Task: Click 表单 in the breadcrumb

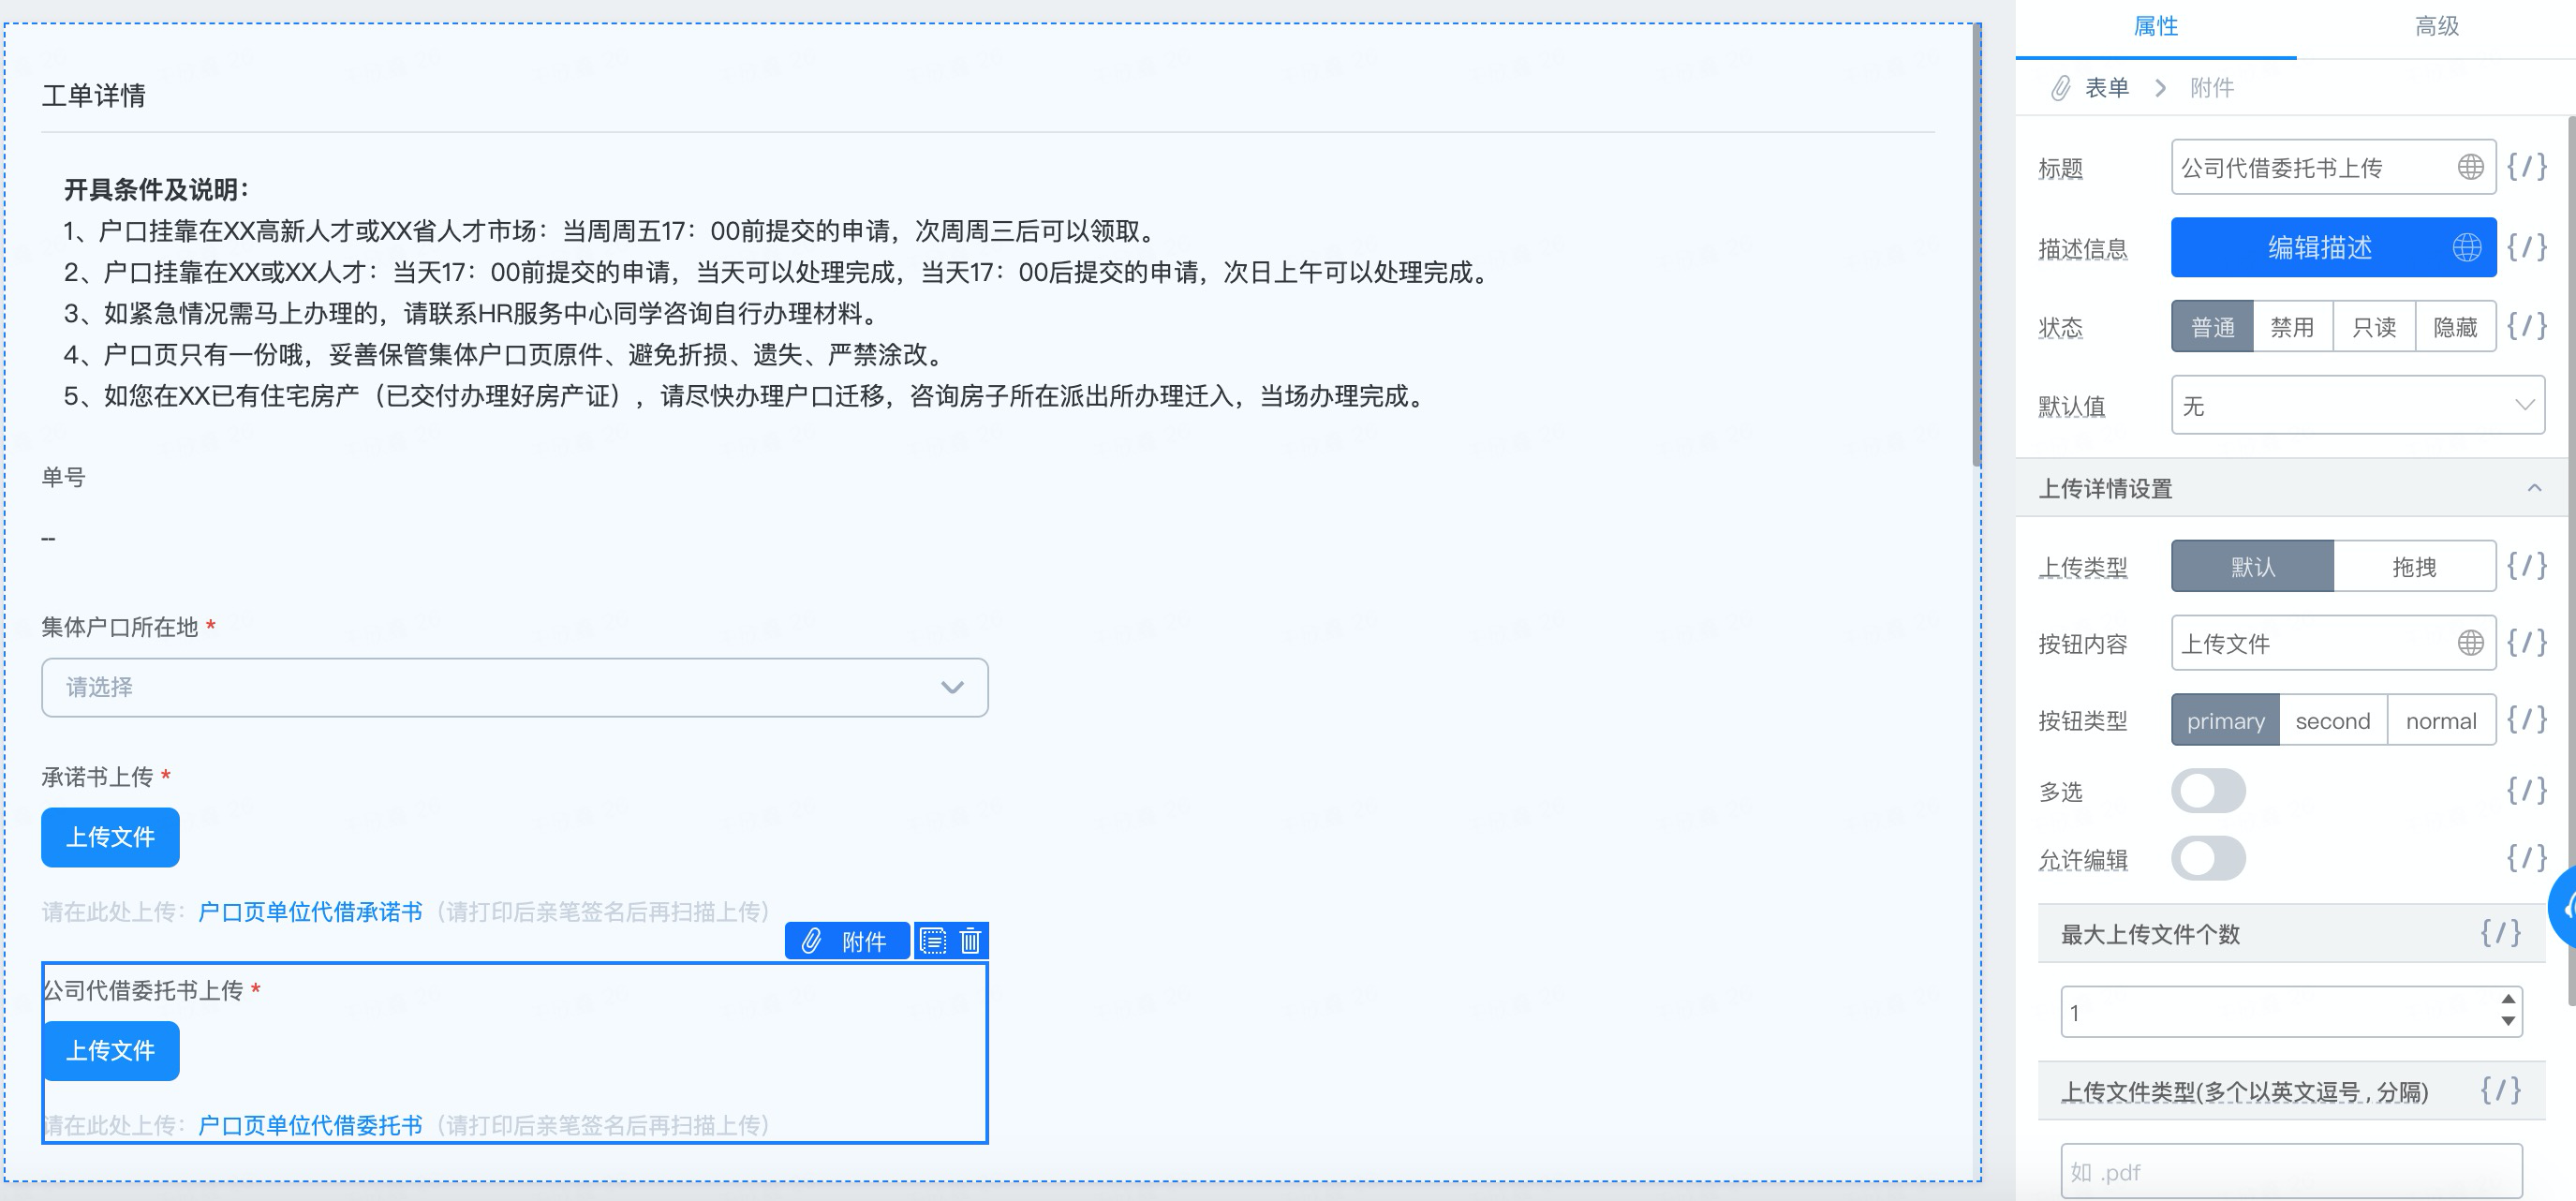Action: (x=2106, y=88)
